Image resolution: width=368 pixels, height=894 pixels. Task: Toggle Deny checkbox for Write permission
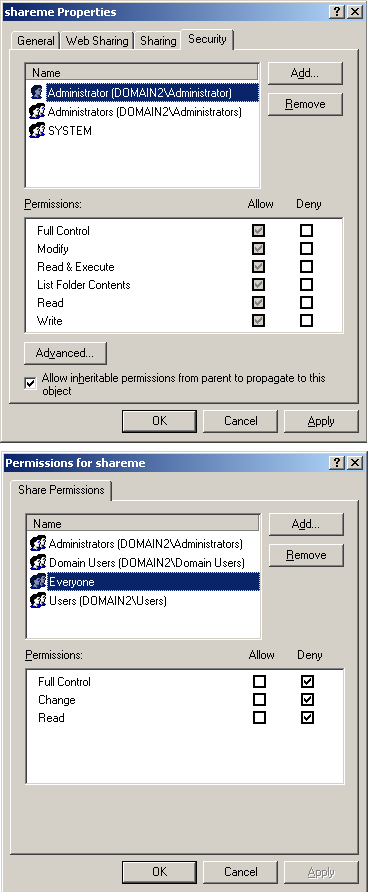click(306, 320)
